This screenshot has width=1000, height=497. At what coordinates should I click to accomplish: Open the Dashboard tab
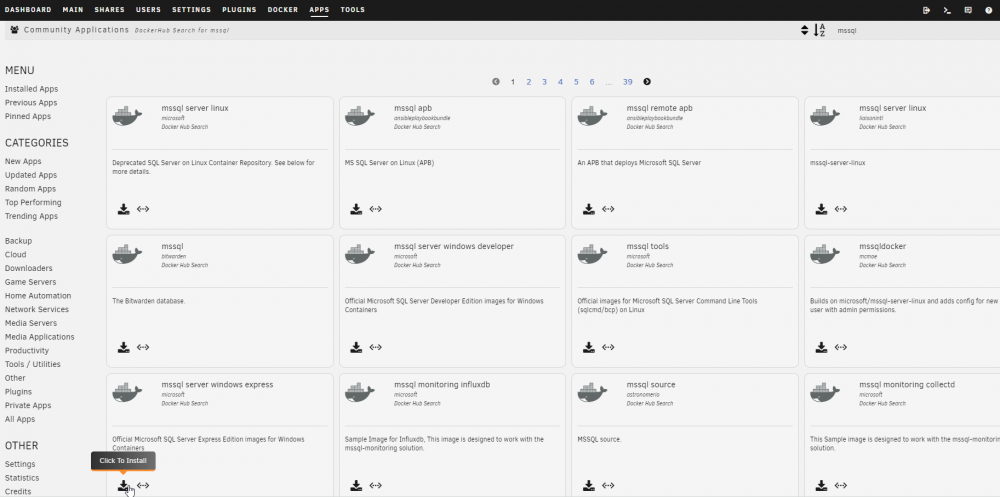(28, 10)
